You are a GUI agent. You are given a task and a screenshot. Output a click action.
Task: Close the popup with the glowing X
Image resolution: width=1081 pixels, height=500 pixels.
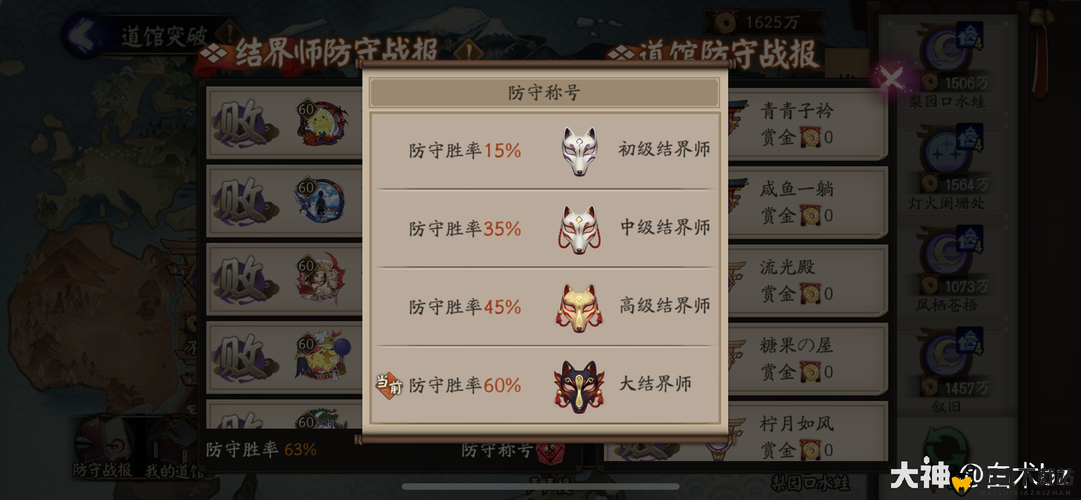point(893,77)
